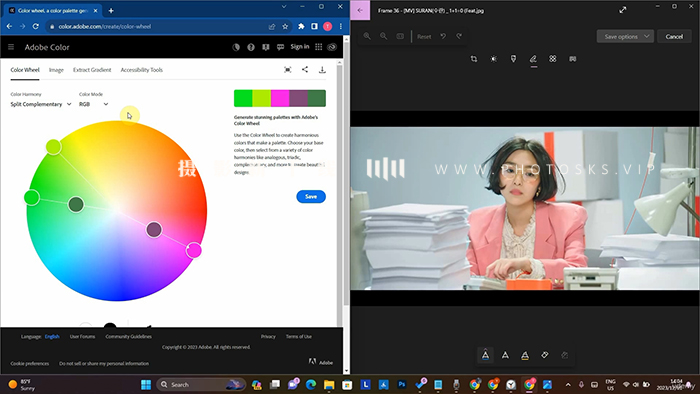Image resolution: width=700 pixels, height=394 pixels.
Task: Open the RGB Color Mode dropdown
Action: [x=93, y=104]
